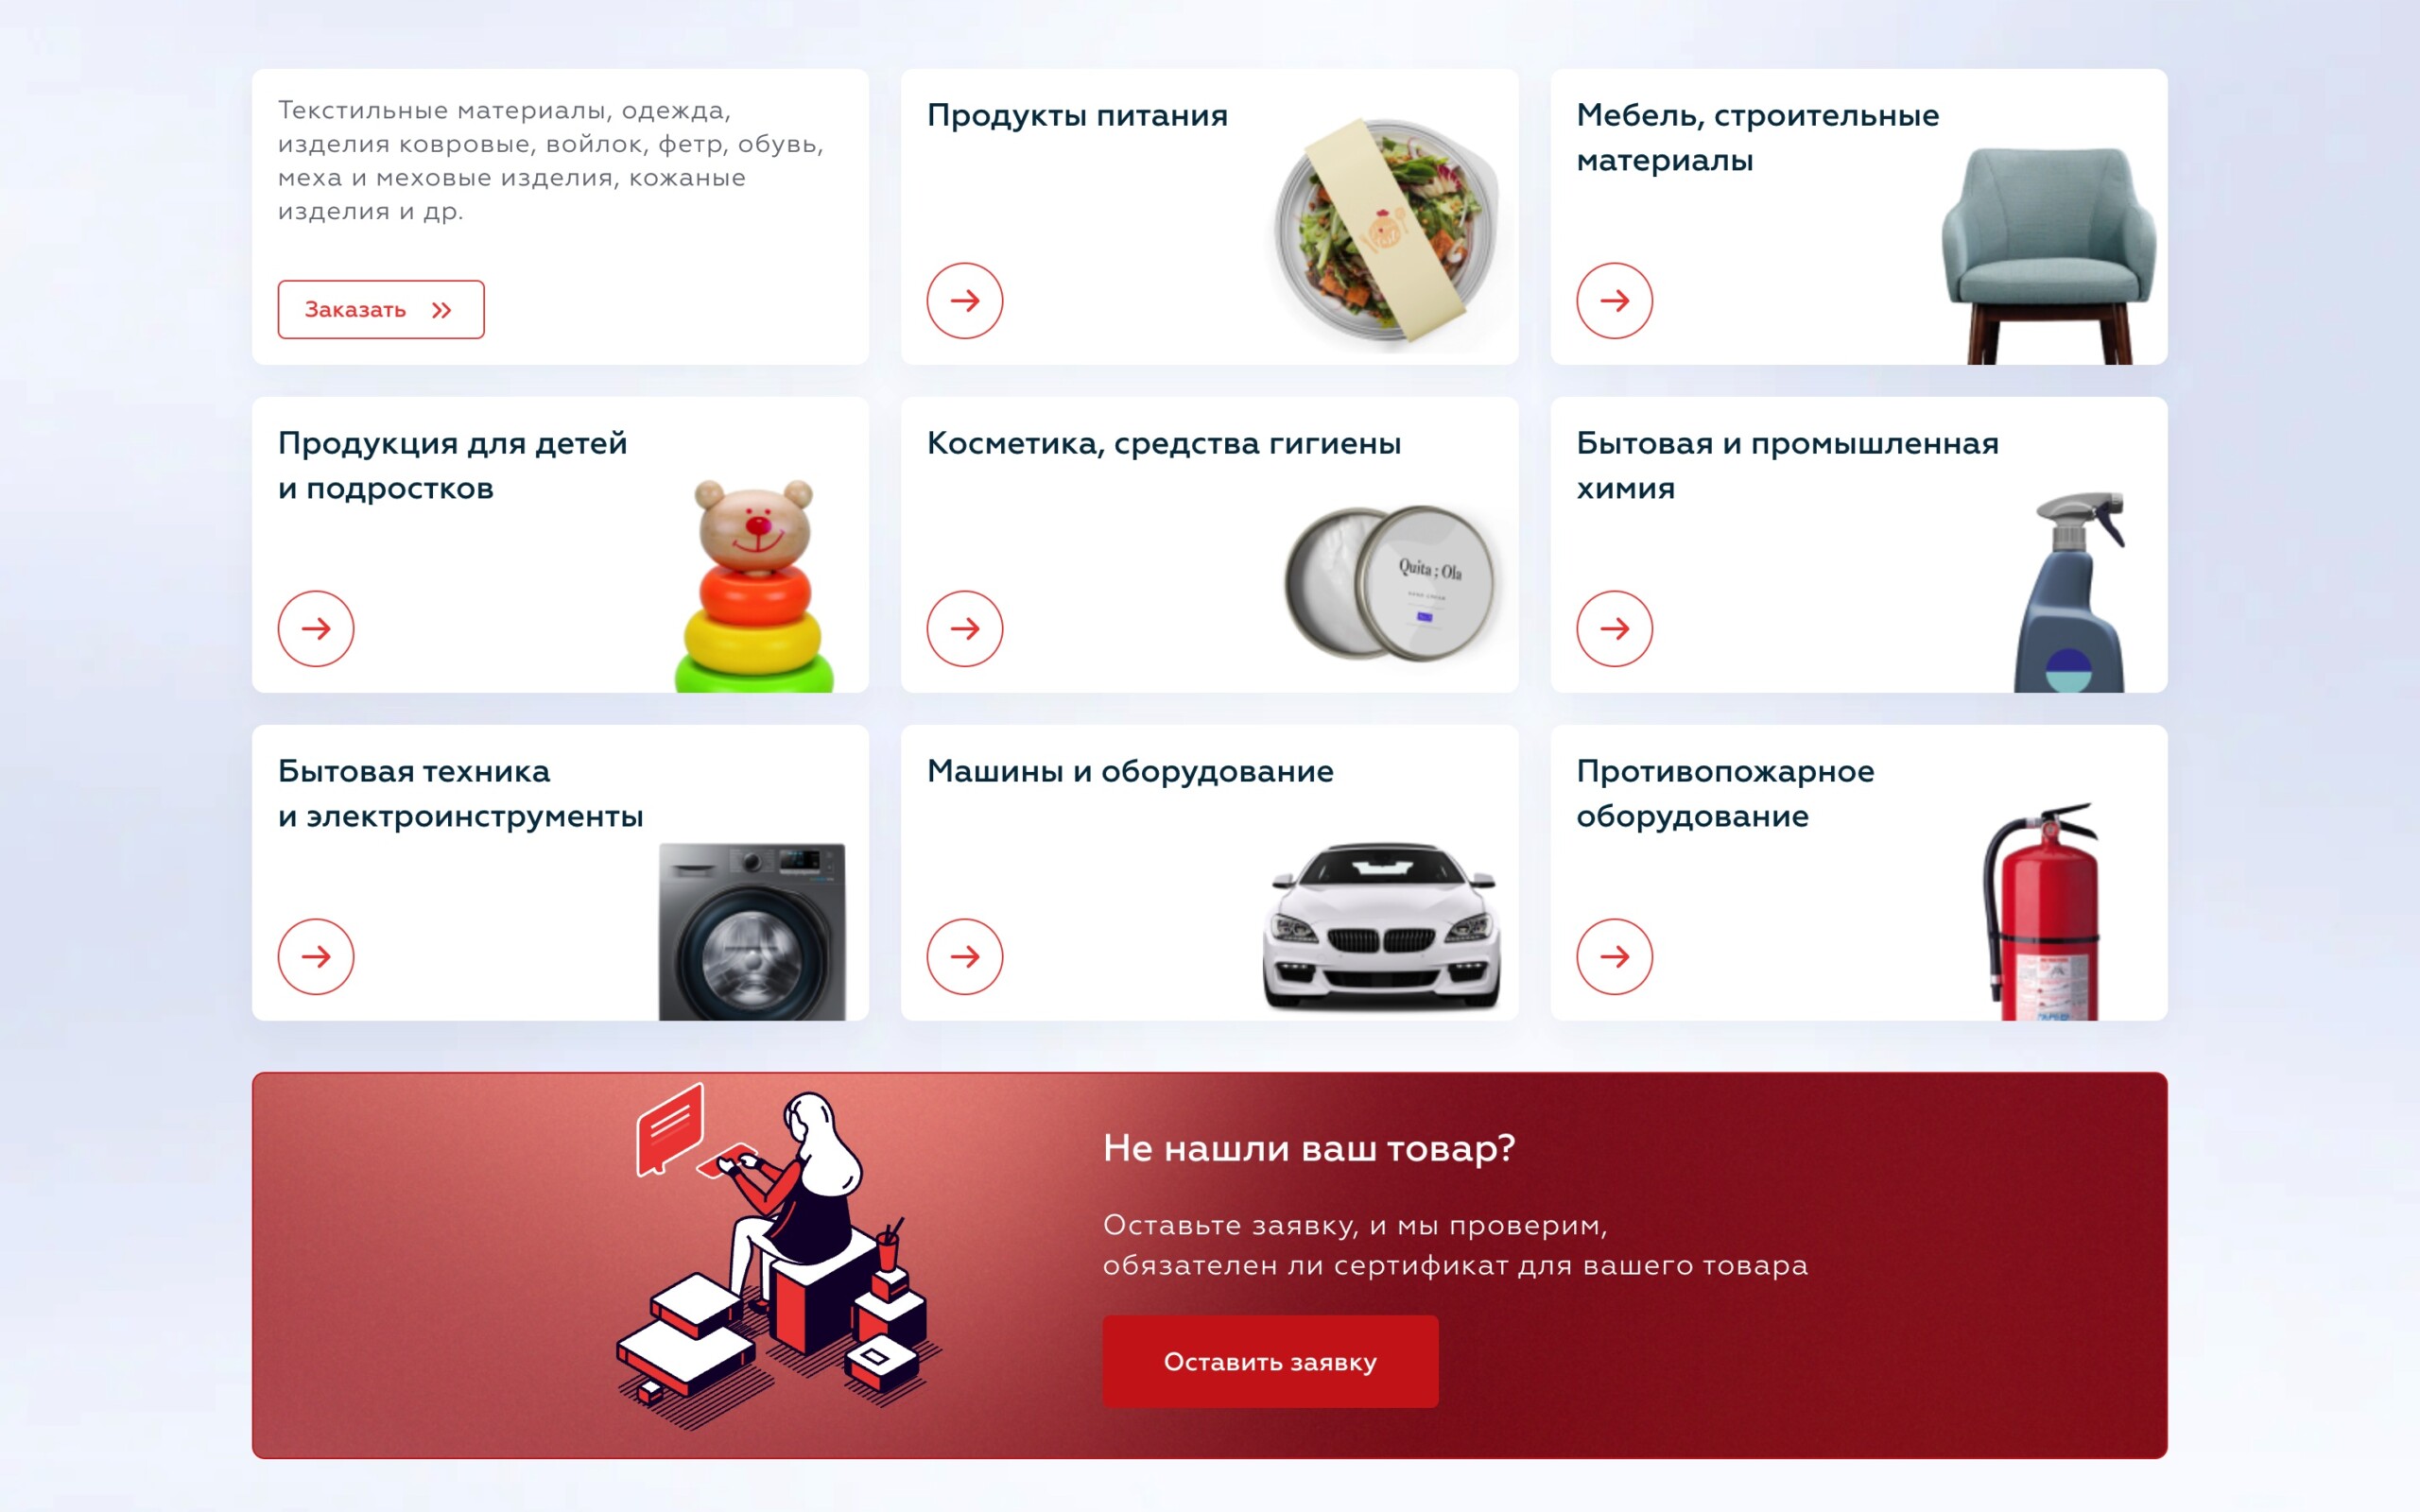Open the arrow in Мебель, строительные материалы card
Viewport: 2420px width, 1512px height.
tap(1614, 300)
